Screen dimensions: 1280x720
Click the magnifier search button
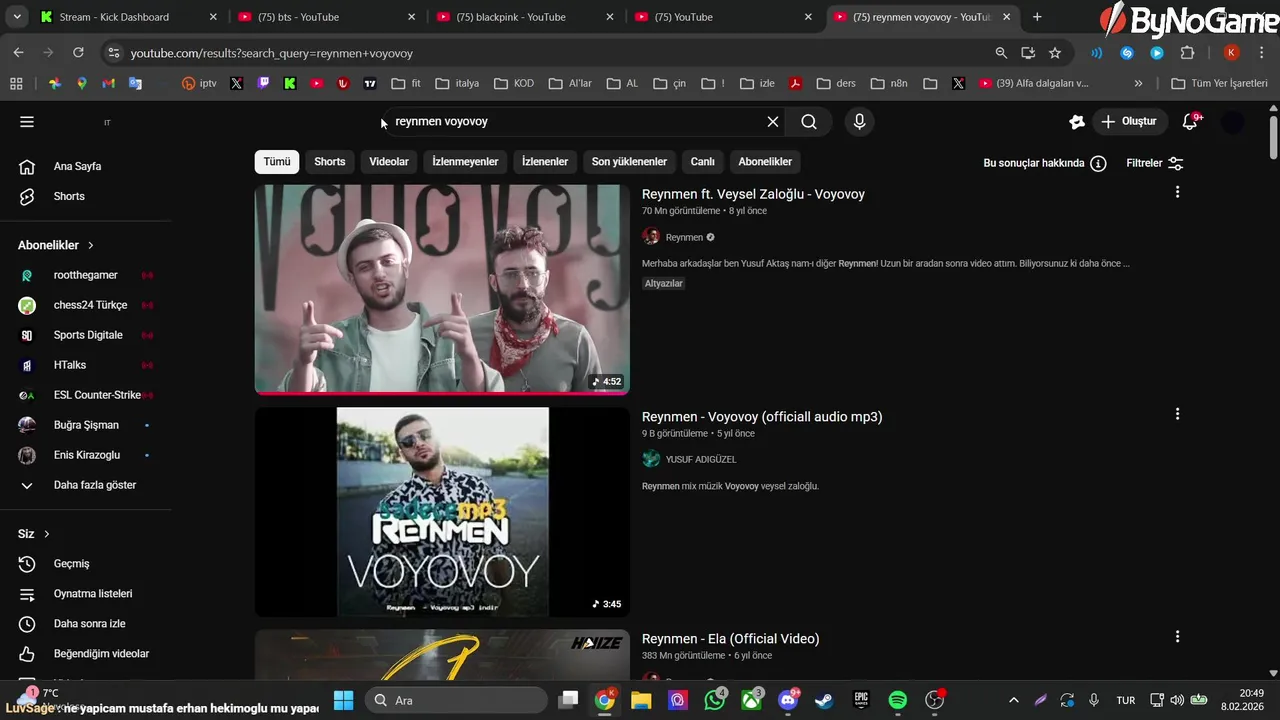[809, 122]
